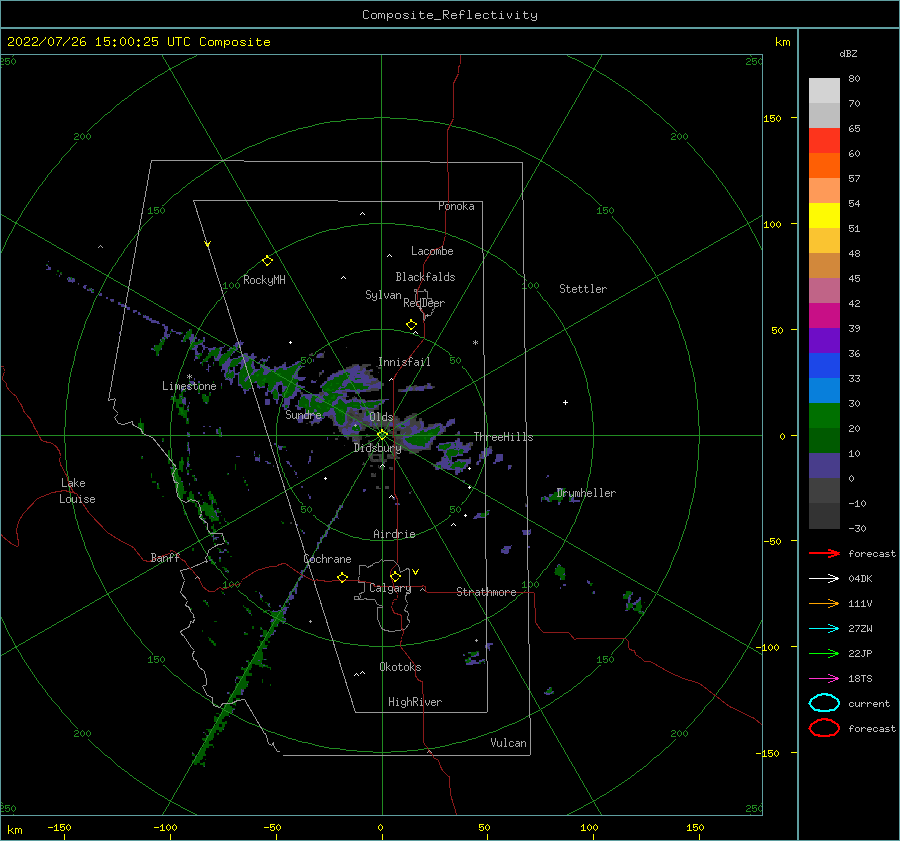
Task: Click the Cochrane town label
Action: (327, 559)
